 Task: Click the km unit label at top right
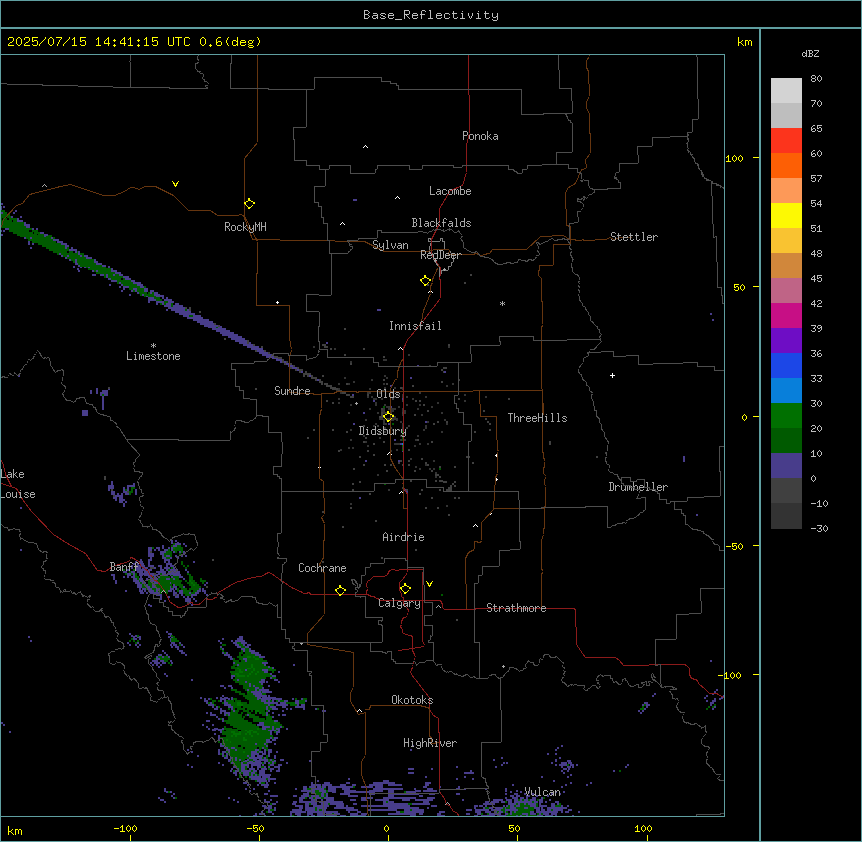coord(745,42)
